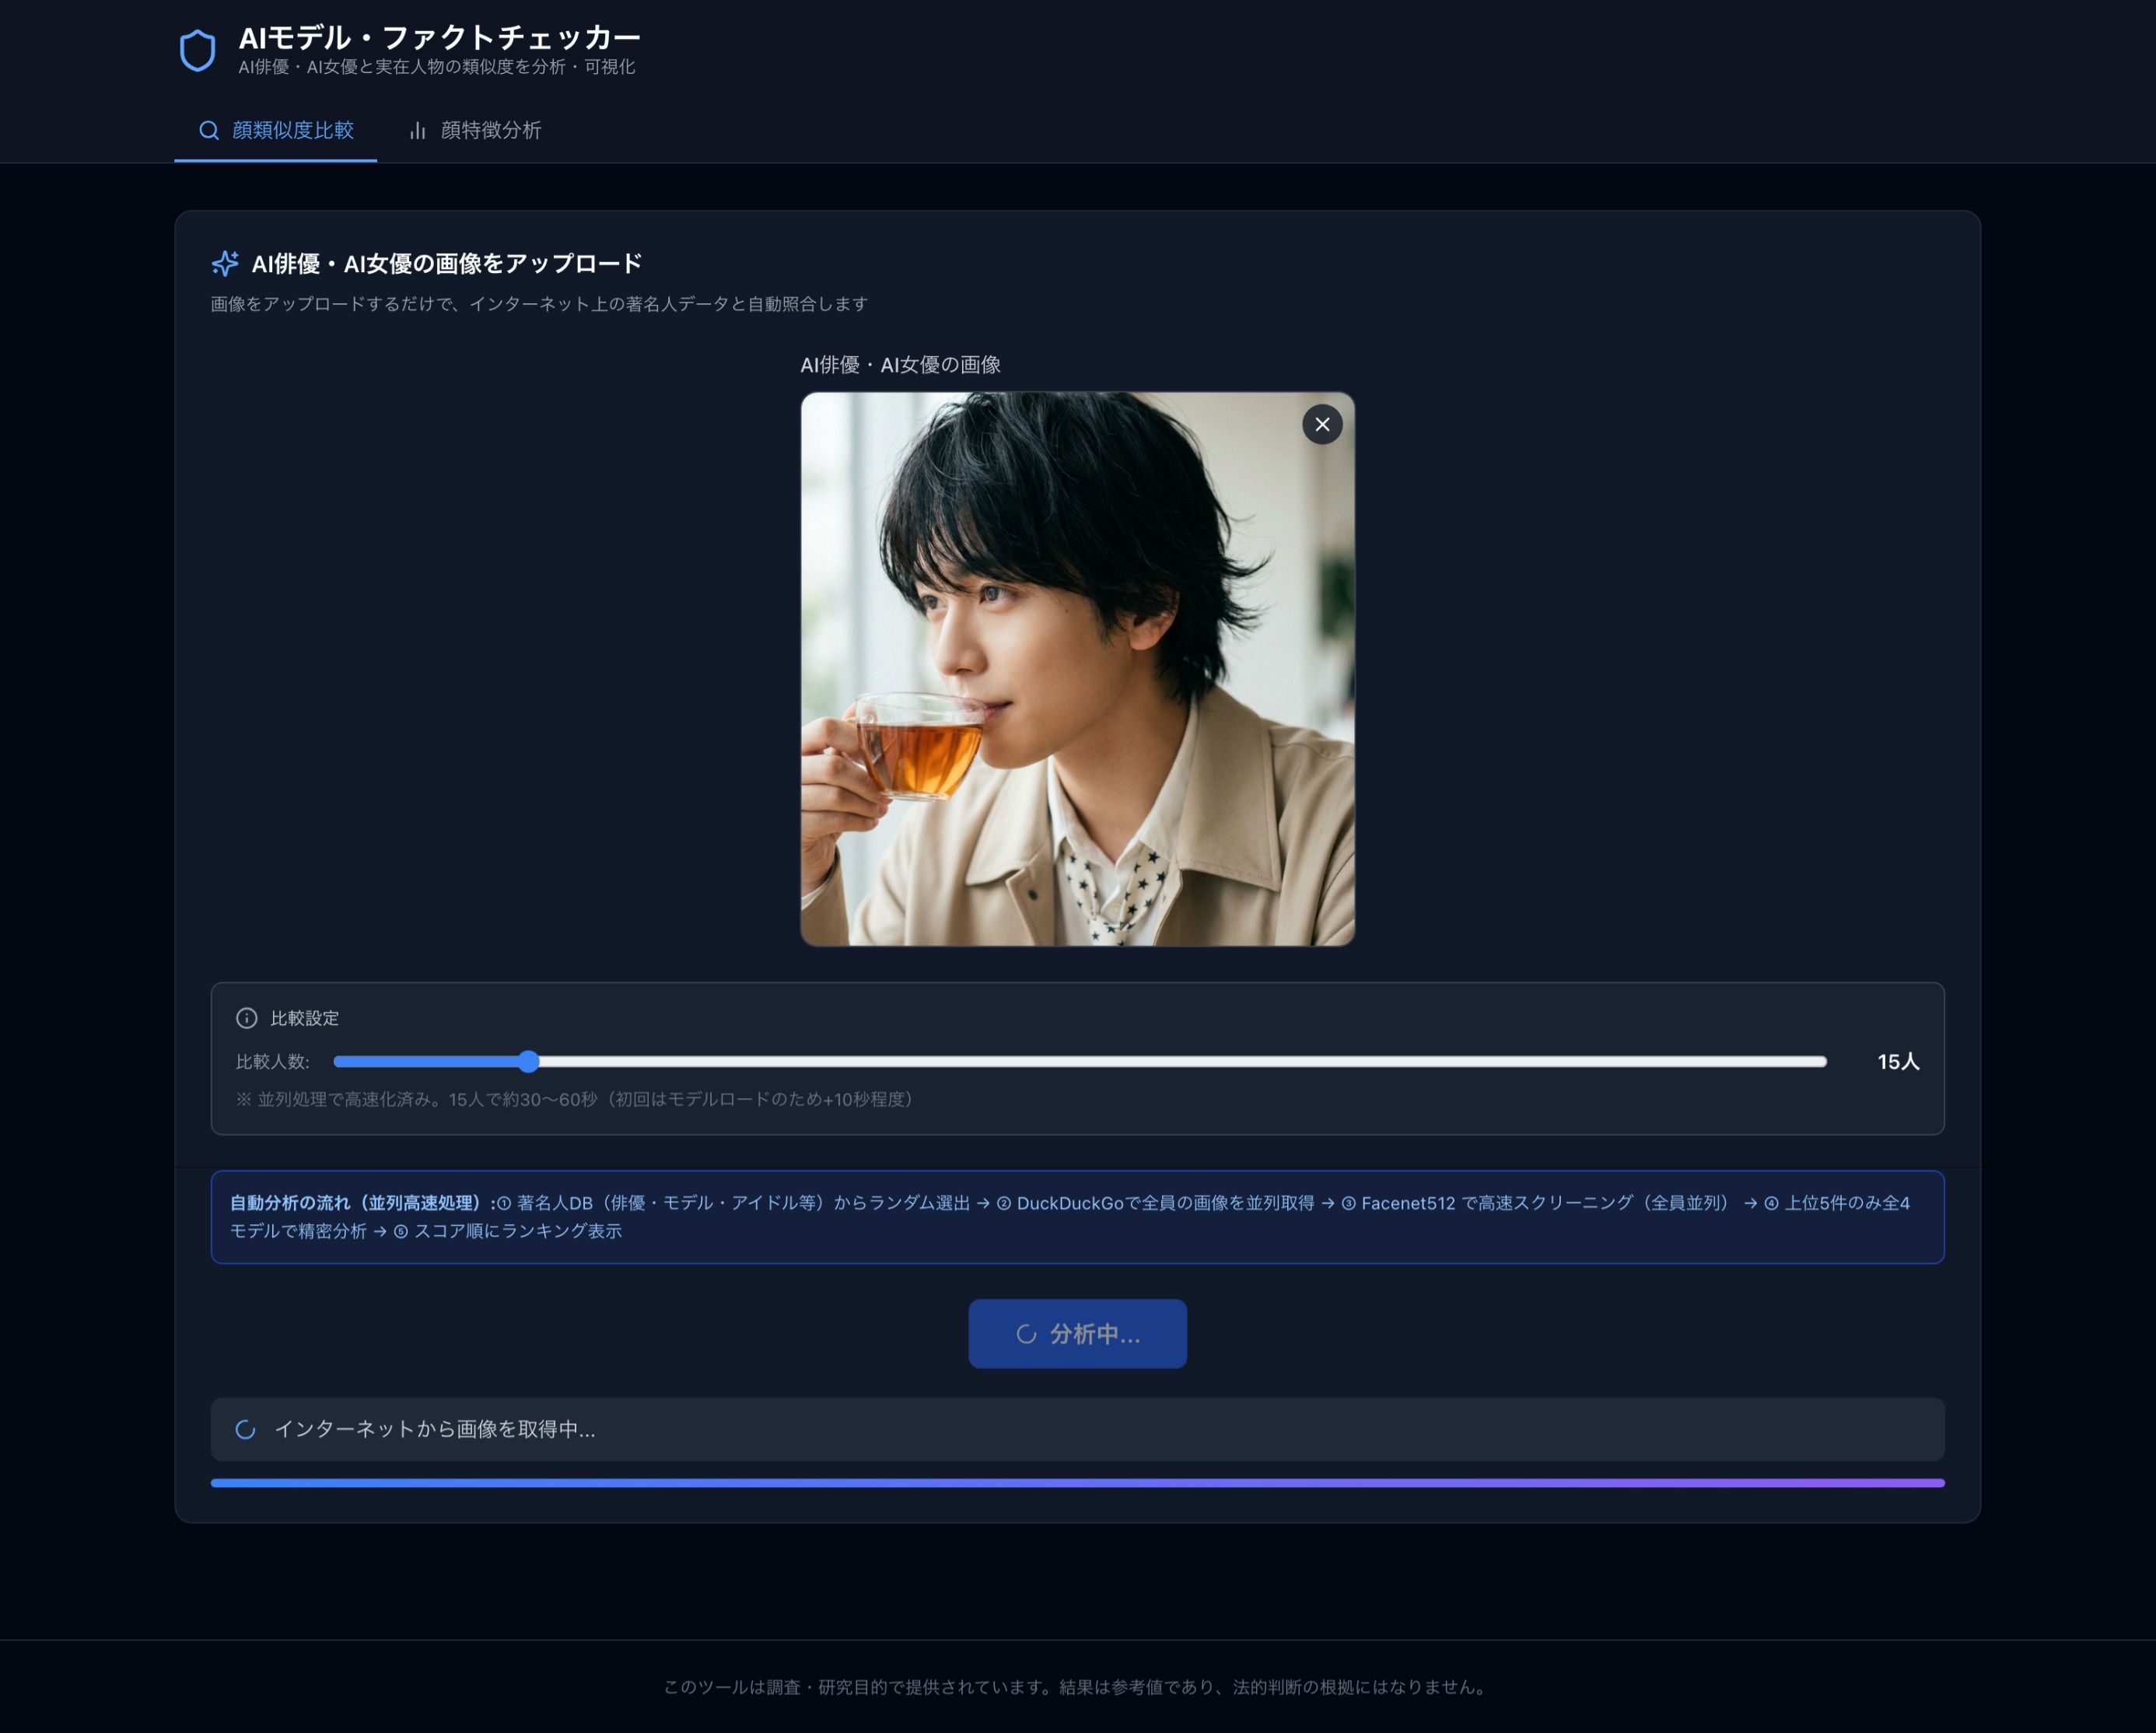Click the loading spinner beside 画像を取得中 status

(246, 1430)
